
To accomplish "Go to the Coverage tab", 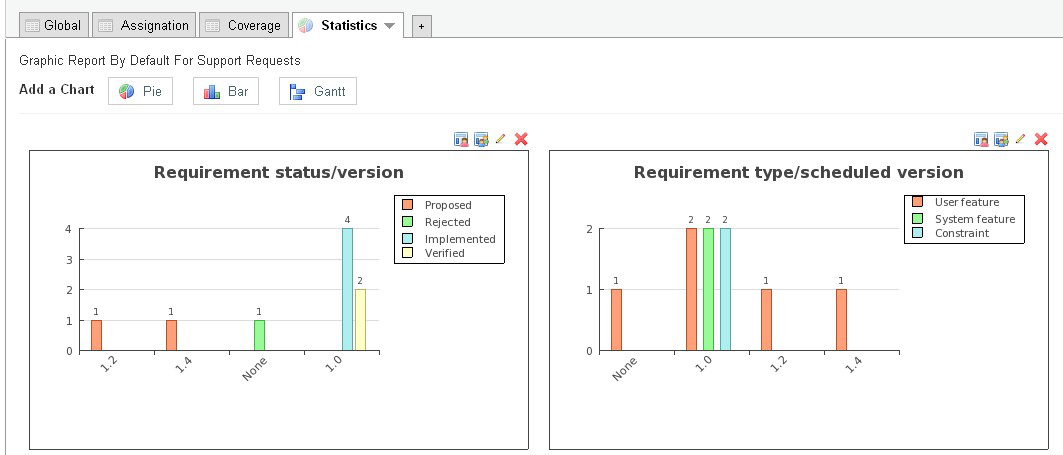I will click(x=243, y=26).
